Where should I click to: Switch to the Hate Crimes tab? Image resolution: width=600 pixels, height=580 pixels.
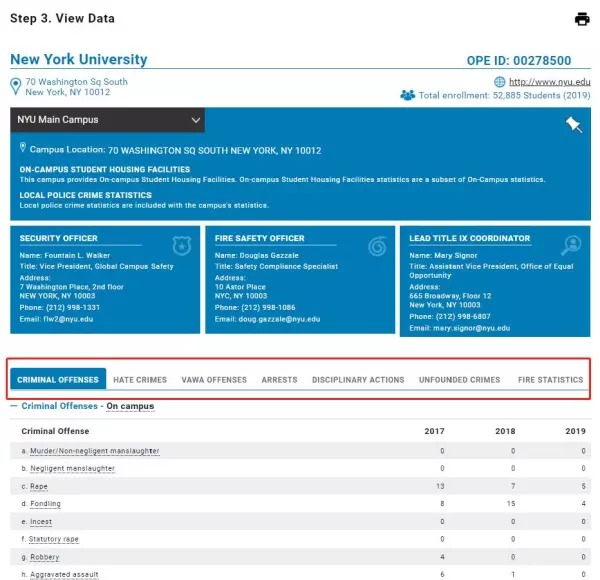(140, 380)
